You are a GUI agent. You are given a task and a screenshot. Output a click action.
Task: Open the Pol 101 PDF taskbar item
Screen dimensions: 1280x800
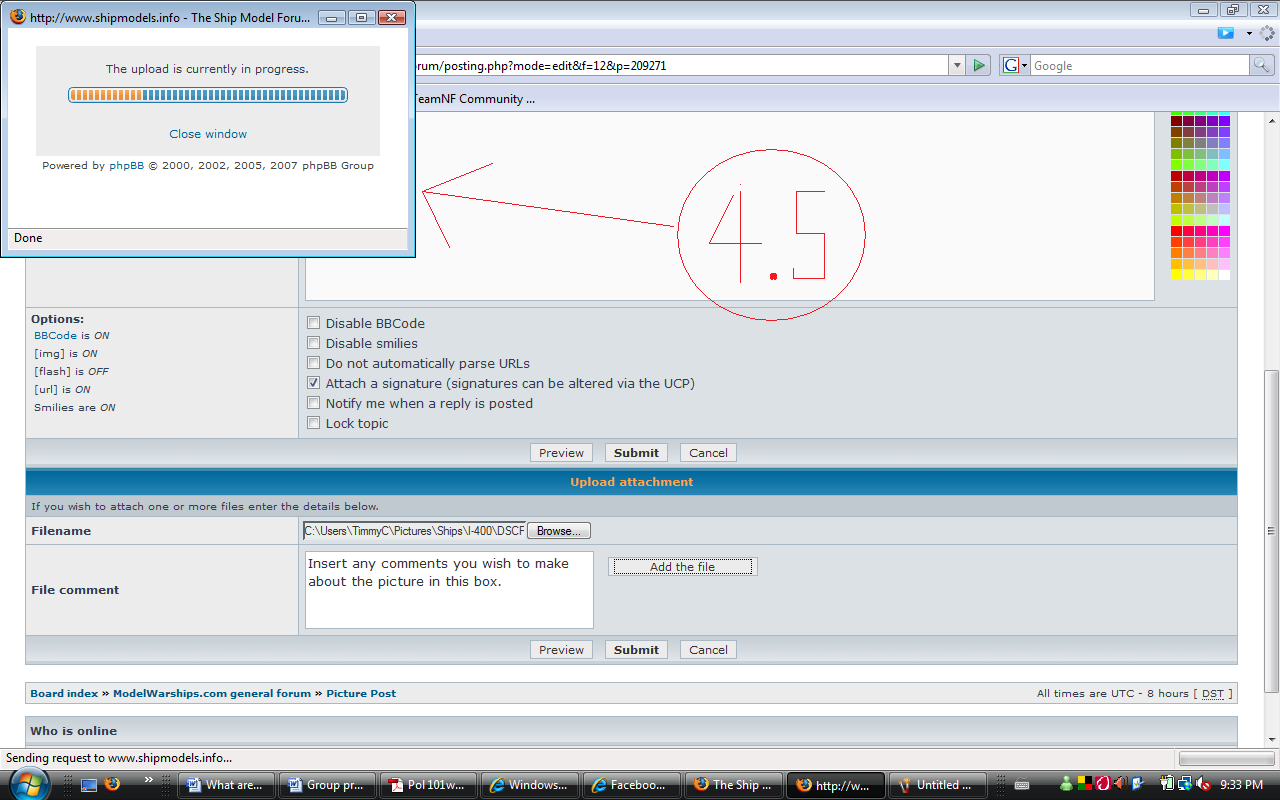tap(425, 785)
